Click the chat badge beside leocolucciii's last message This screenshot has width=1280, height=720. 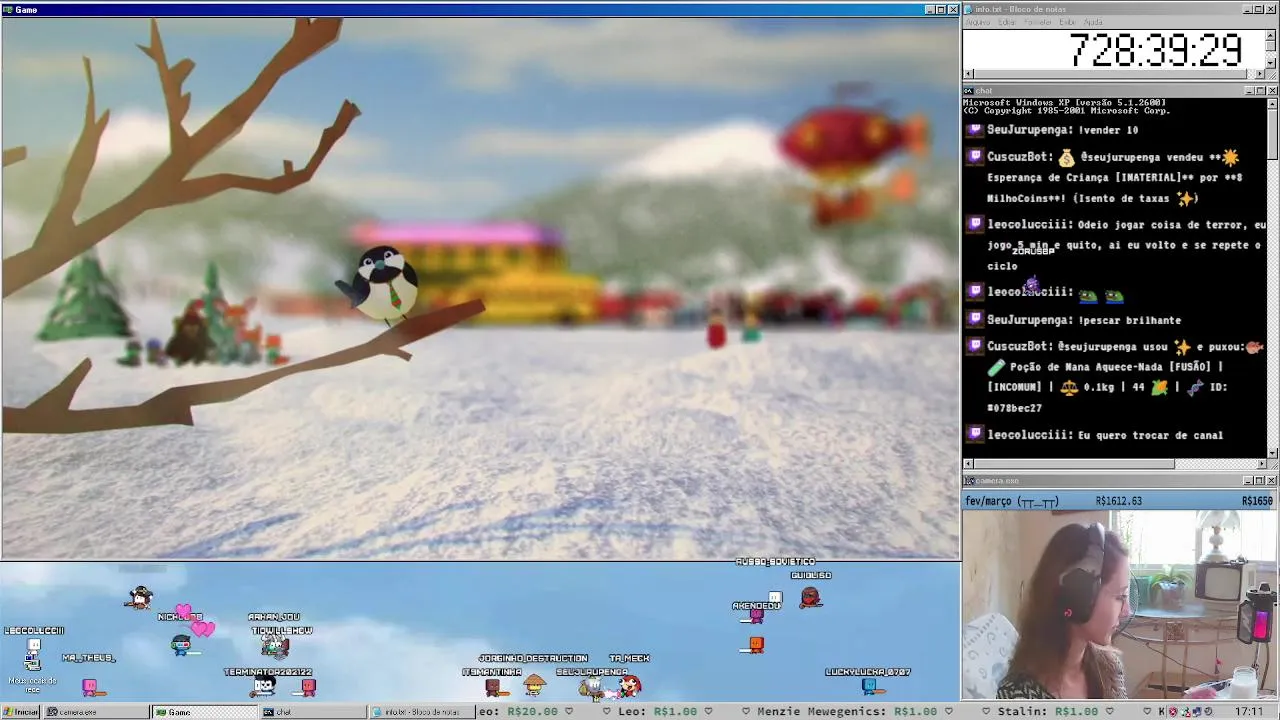(975, 434)
